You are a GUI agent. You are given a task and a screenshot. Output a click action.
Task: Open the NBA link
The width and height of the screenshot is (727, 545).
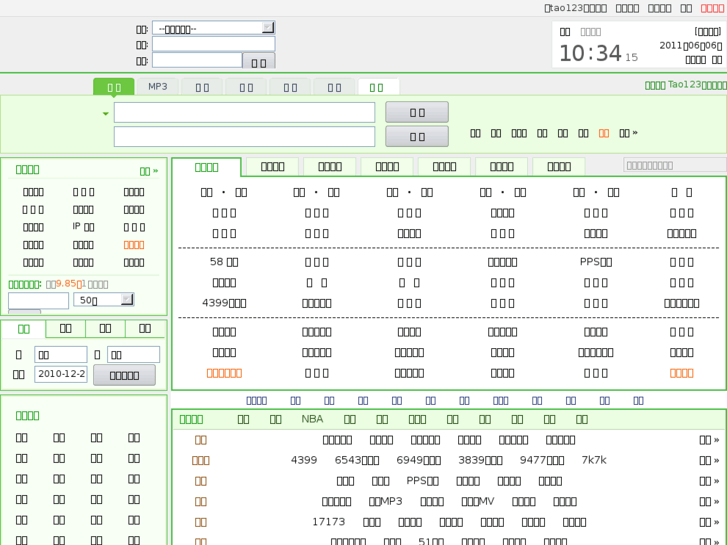tap(312, 419)
